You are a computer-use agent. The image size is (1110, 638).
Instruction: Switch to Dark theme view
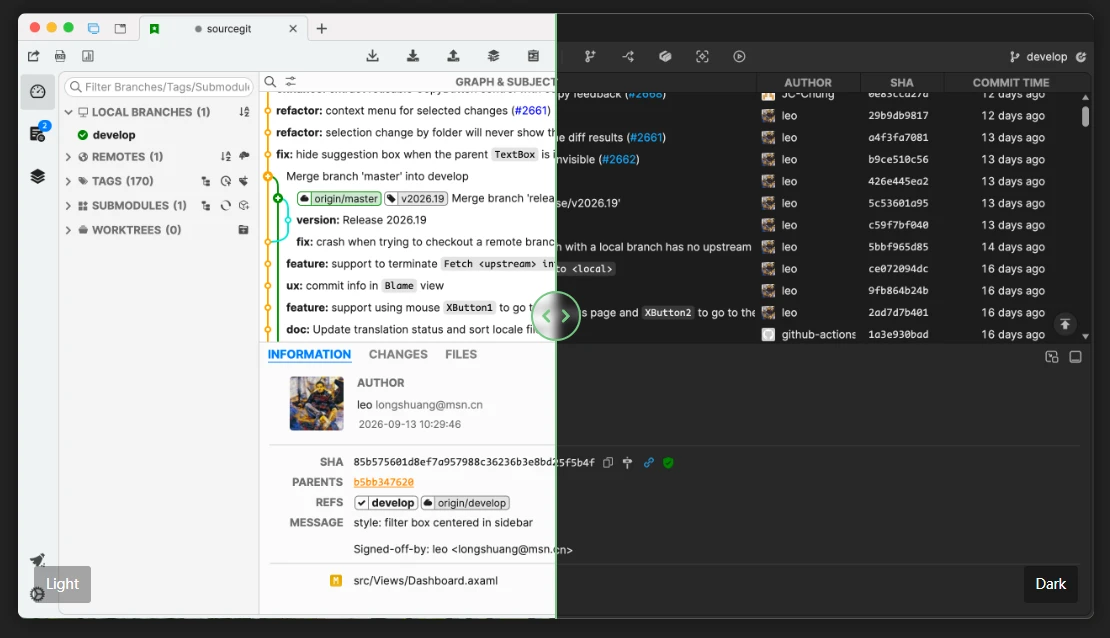pyautogui.click(x=1051, y=584)
